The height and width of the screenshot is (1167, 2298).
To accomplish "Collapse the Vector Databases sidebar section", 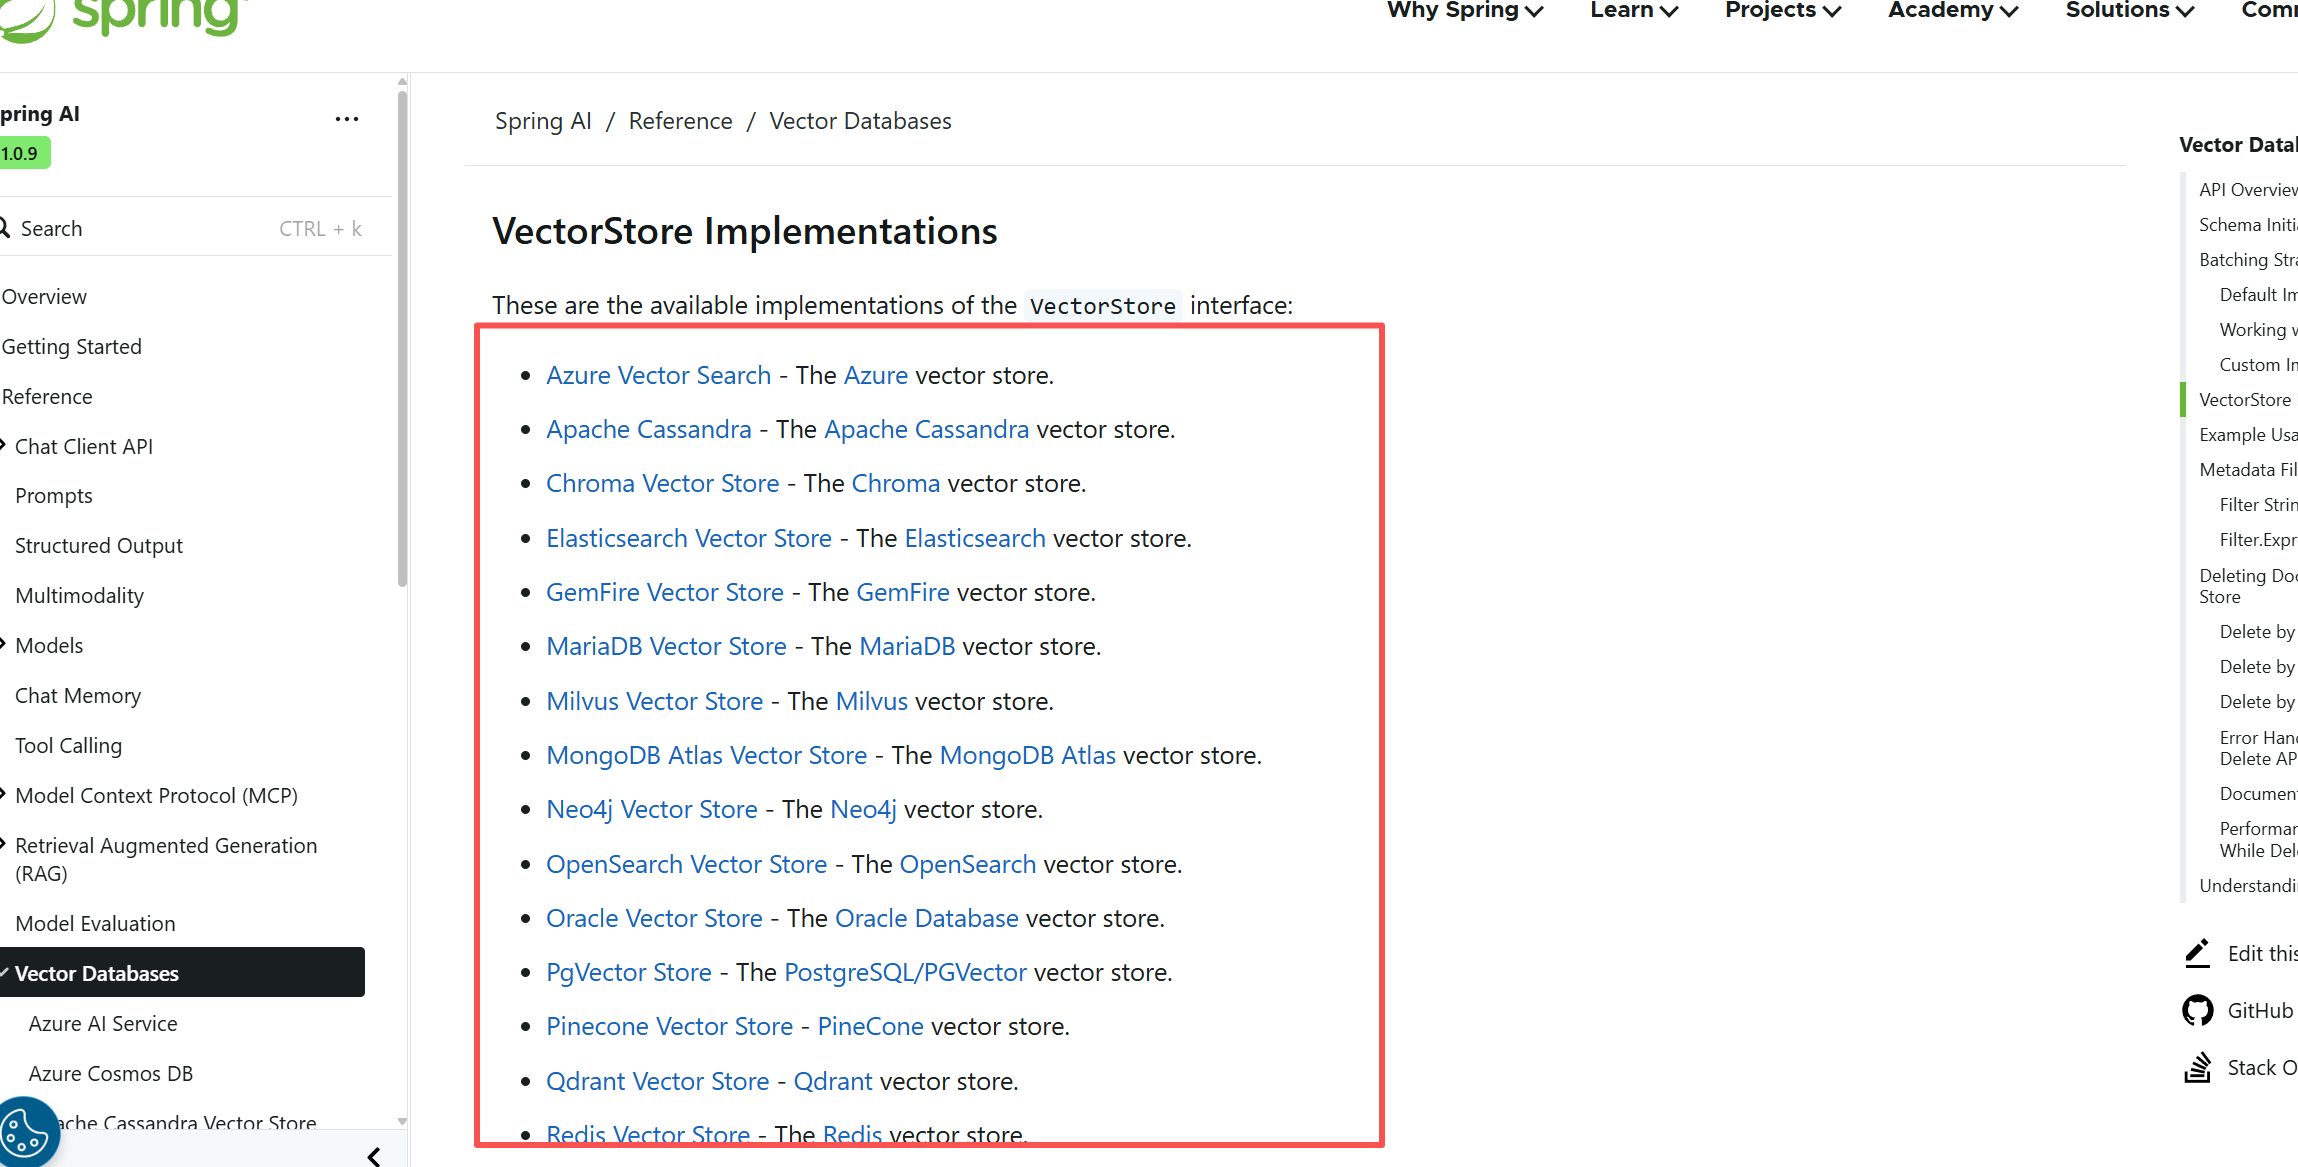I will point(4,972).
